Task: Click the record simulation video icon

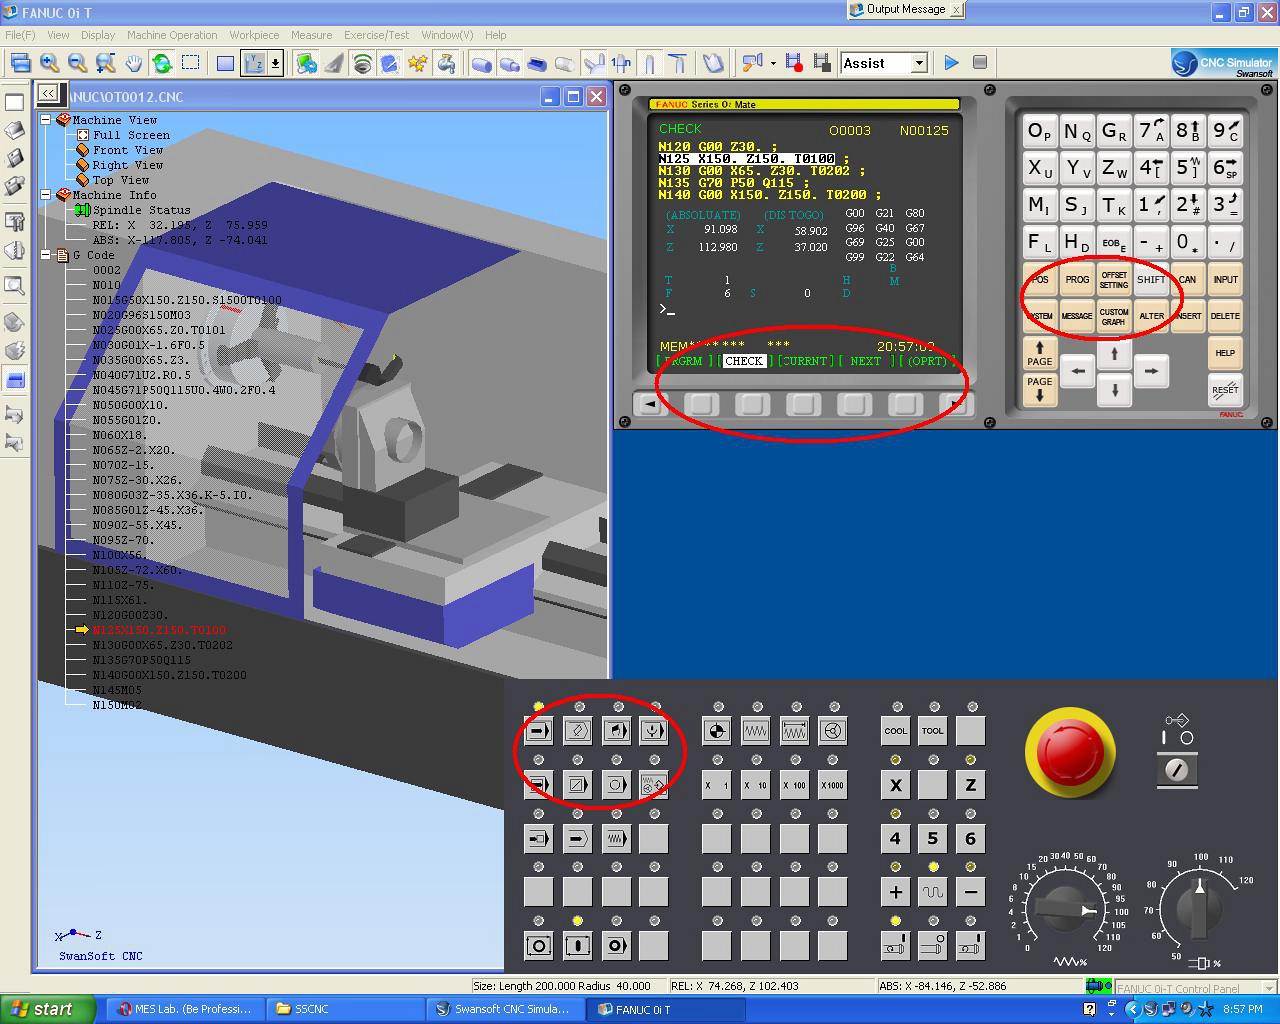Action: click(x=793, y=62)
